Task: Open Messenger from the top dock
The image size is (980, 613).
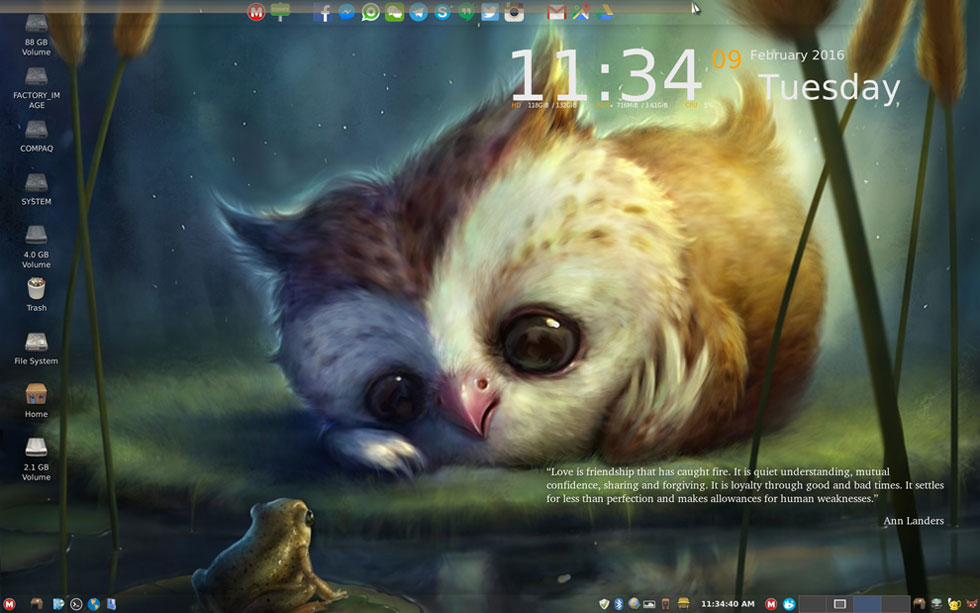Action: (x=346, y=12)
